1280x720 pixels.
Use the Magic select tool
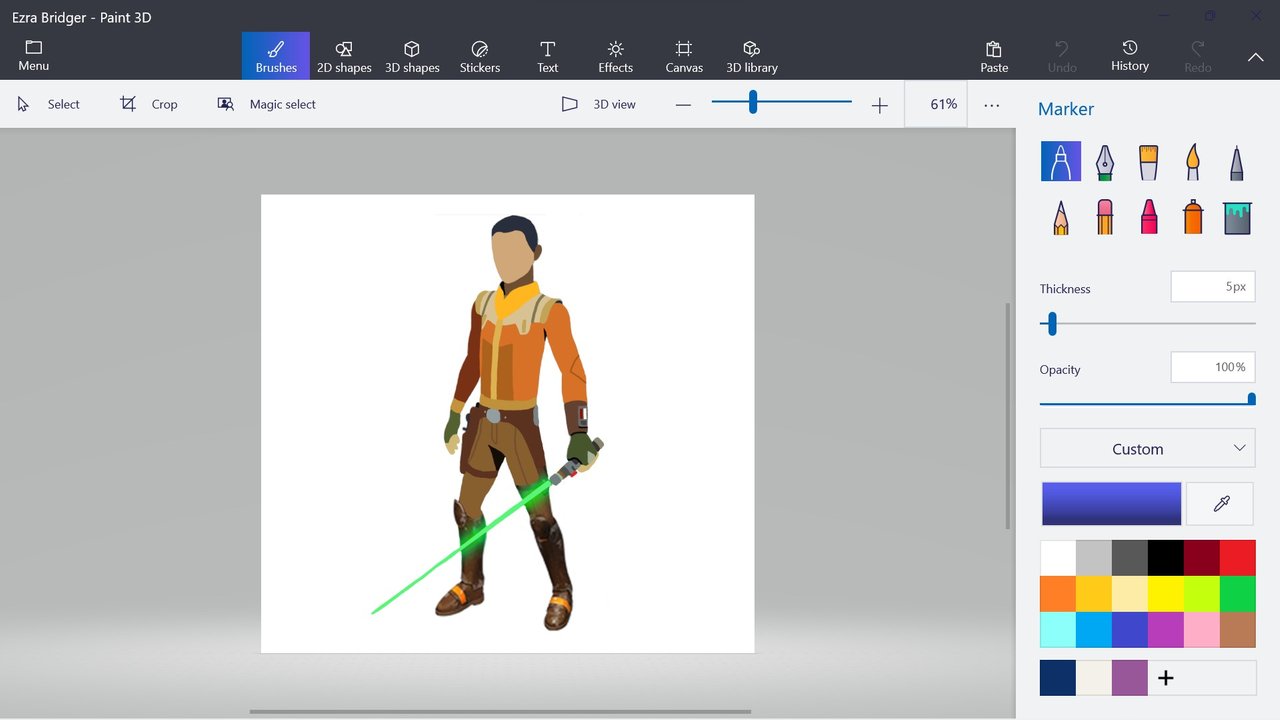267,104
